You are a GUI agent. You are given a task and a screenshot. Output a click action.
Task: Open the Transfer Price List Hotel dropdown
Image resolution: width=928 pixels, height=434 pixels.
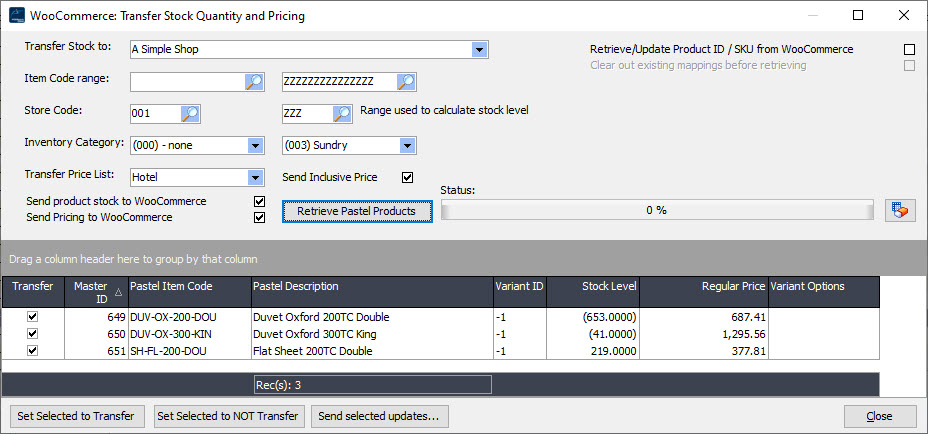click(x=255, y=177)
